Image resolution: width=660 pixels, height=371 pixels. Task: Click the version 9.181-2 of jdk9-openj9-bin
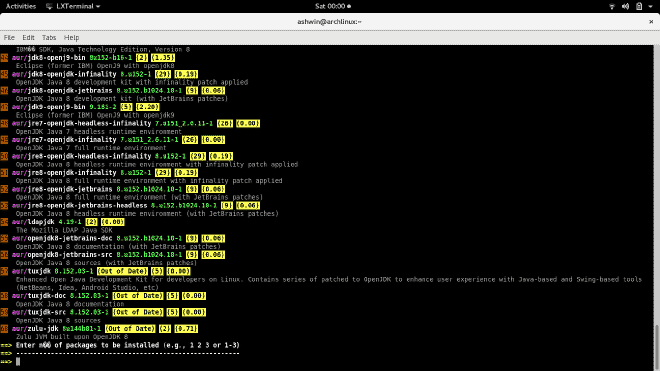103,107
